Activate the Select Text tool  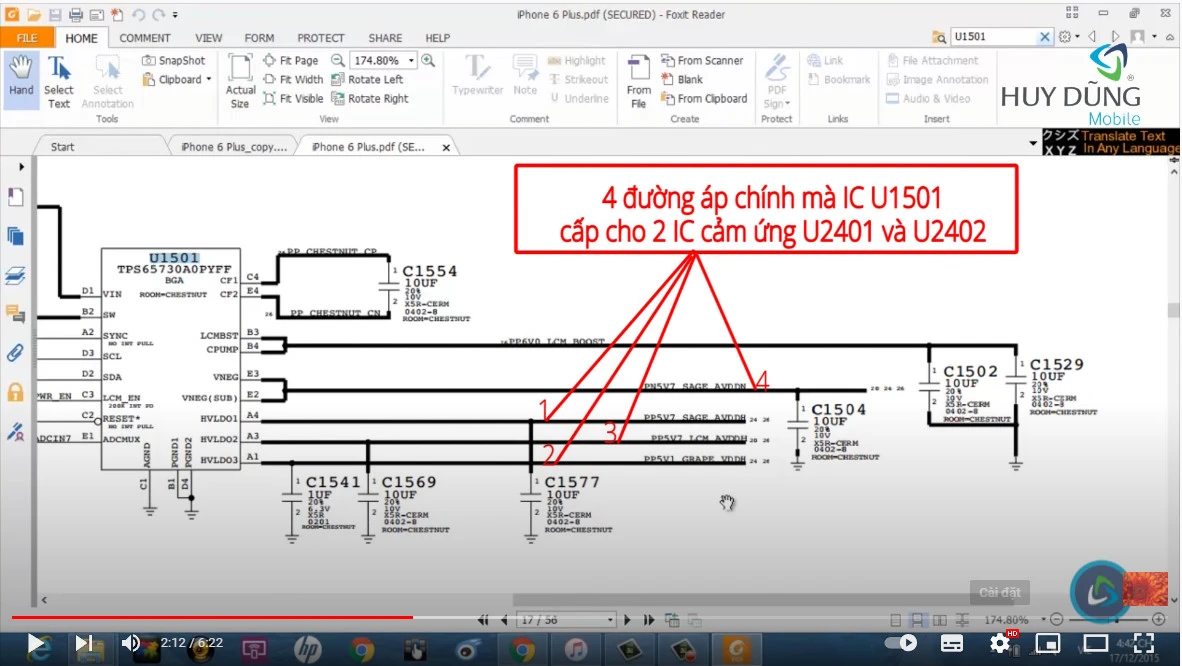pyautogui.click(x=59, y=80)
